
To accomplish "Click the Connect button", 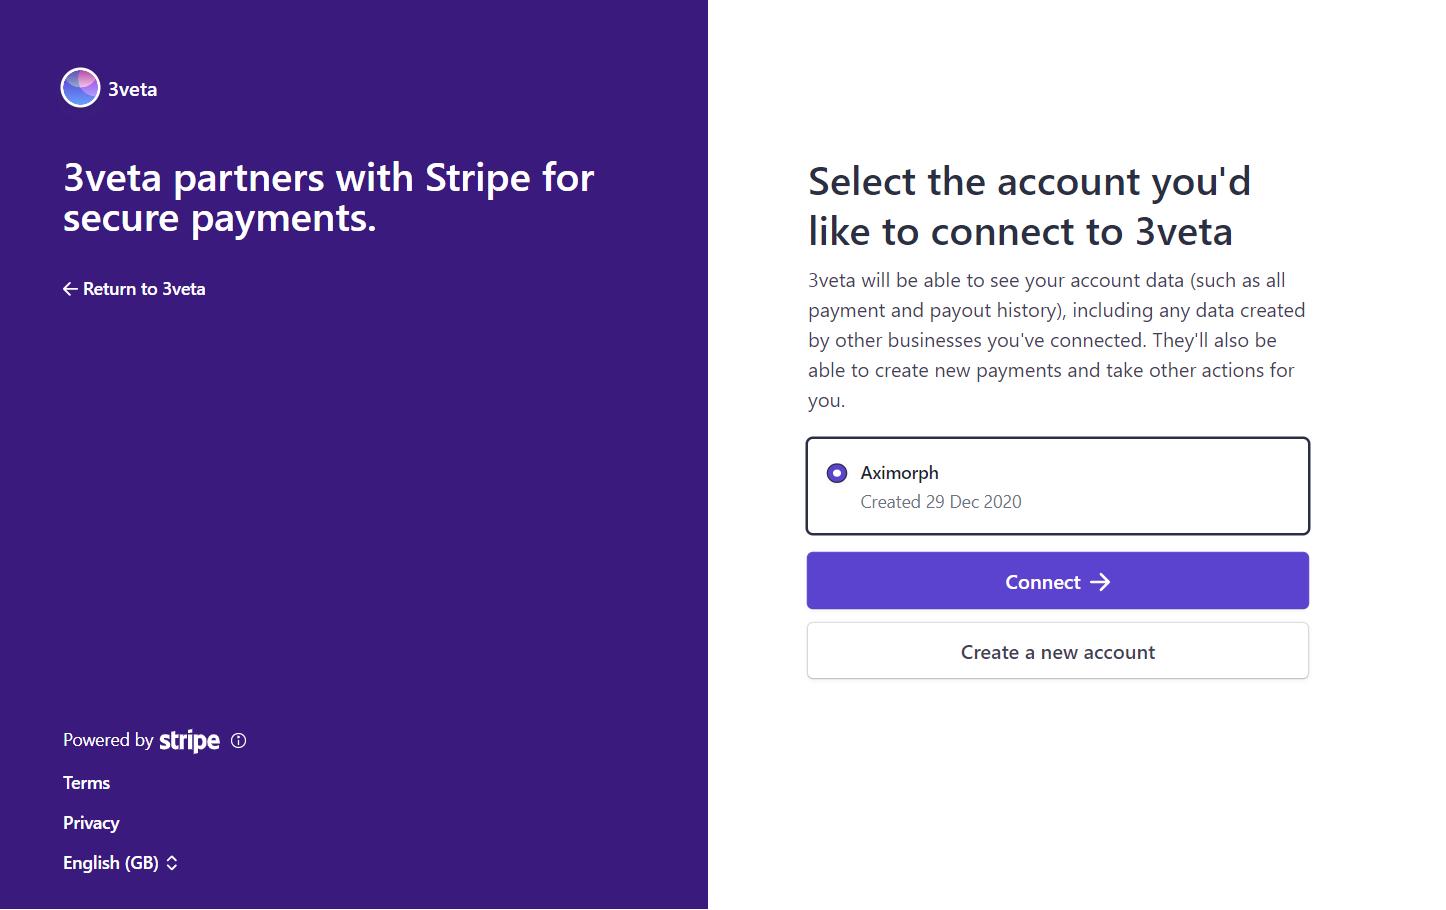I will [x=1057, y=581].
